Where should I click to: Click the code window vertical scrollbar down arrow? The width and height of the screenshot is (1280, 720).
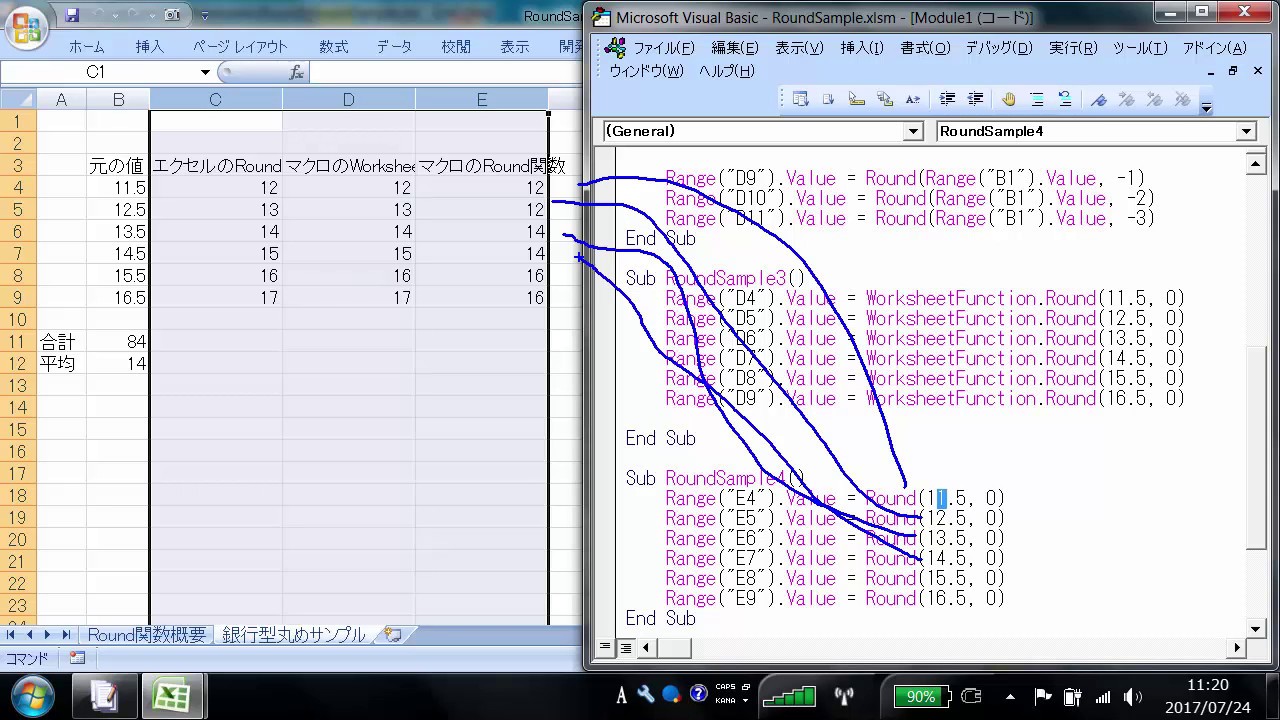tap(1256, 628)
